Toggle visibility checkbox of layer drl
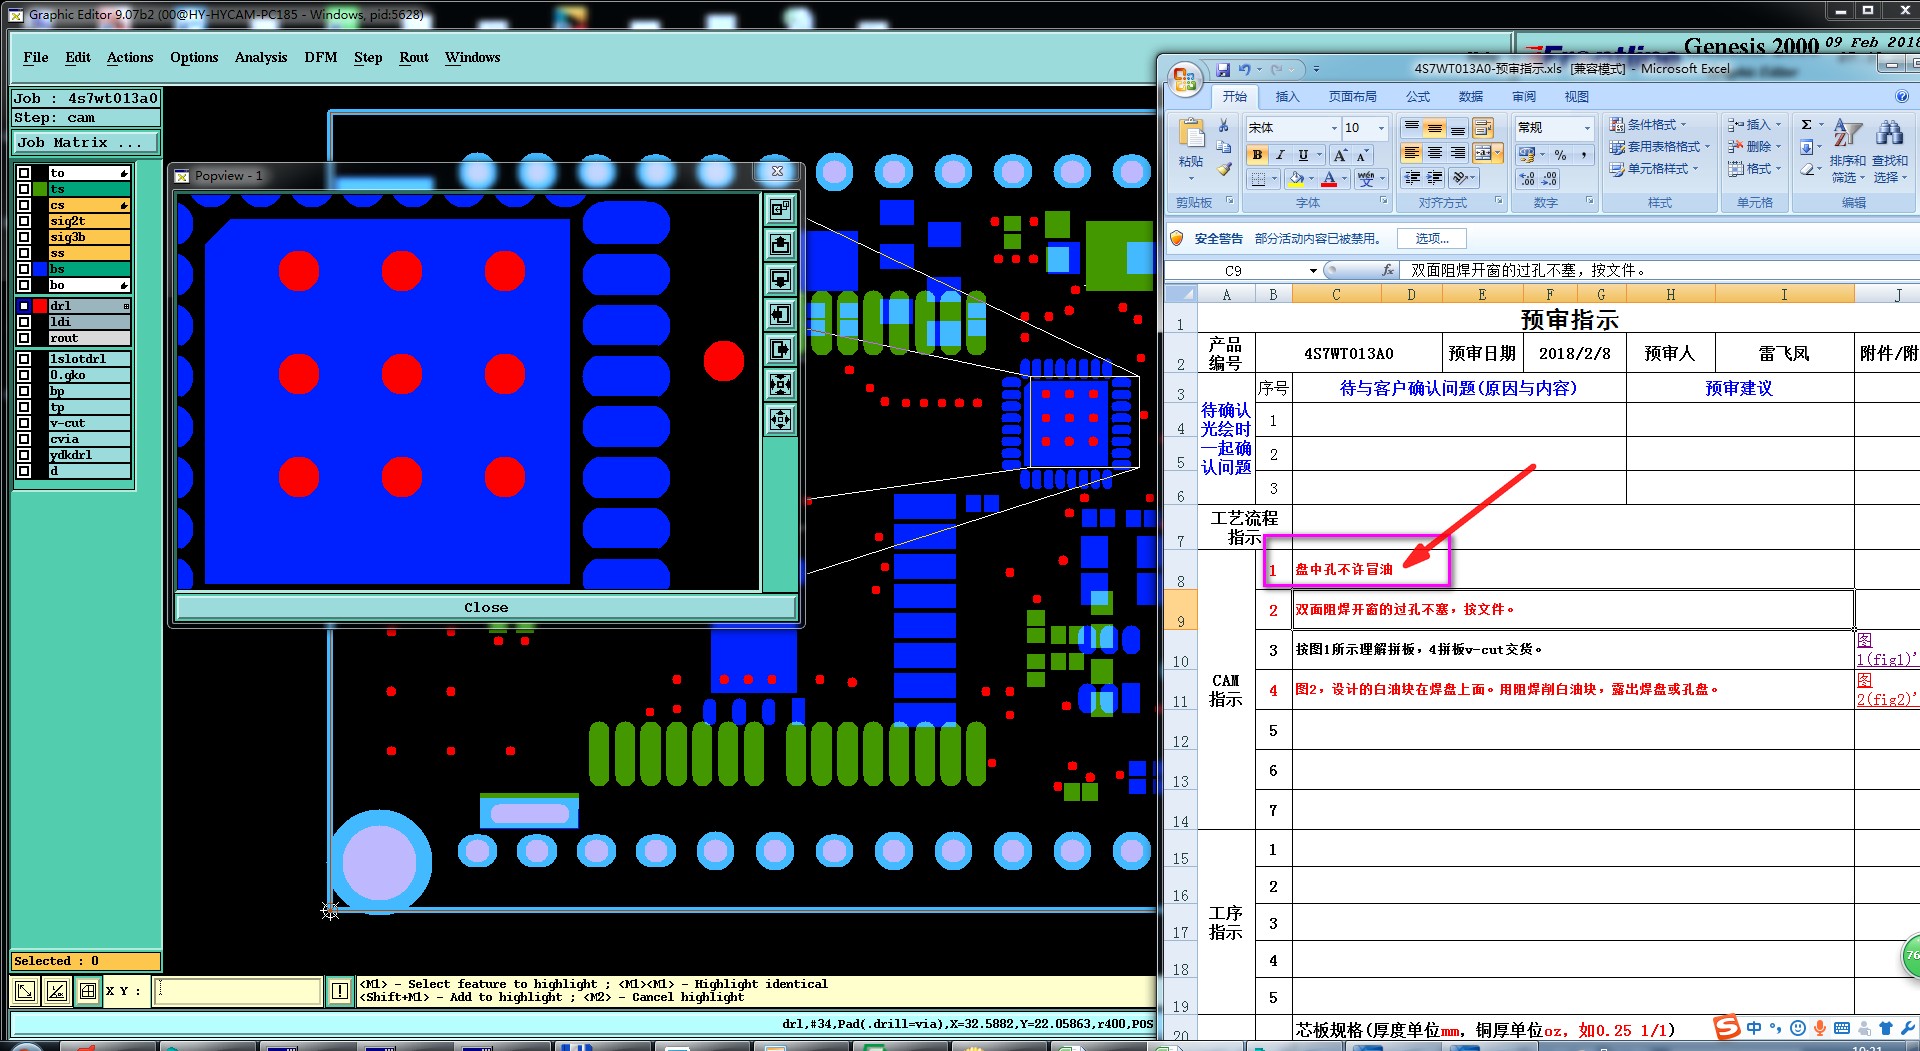 pos(24,306)
